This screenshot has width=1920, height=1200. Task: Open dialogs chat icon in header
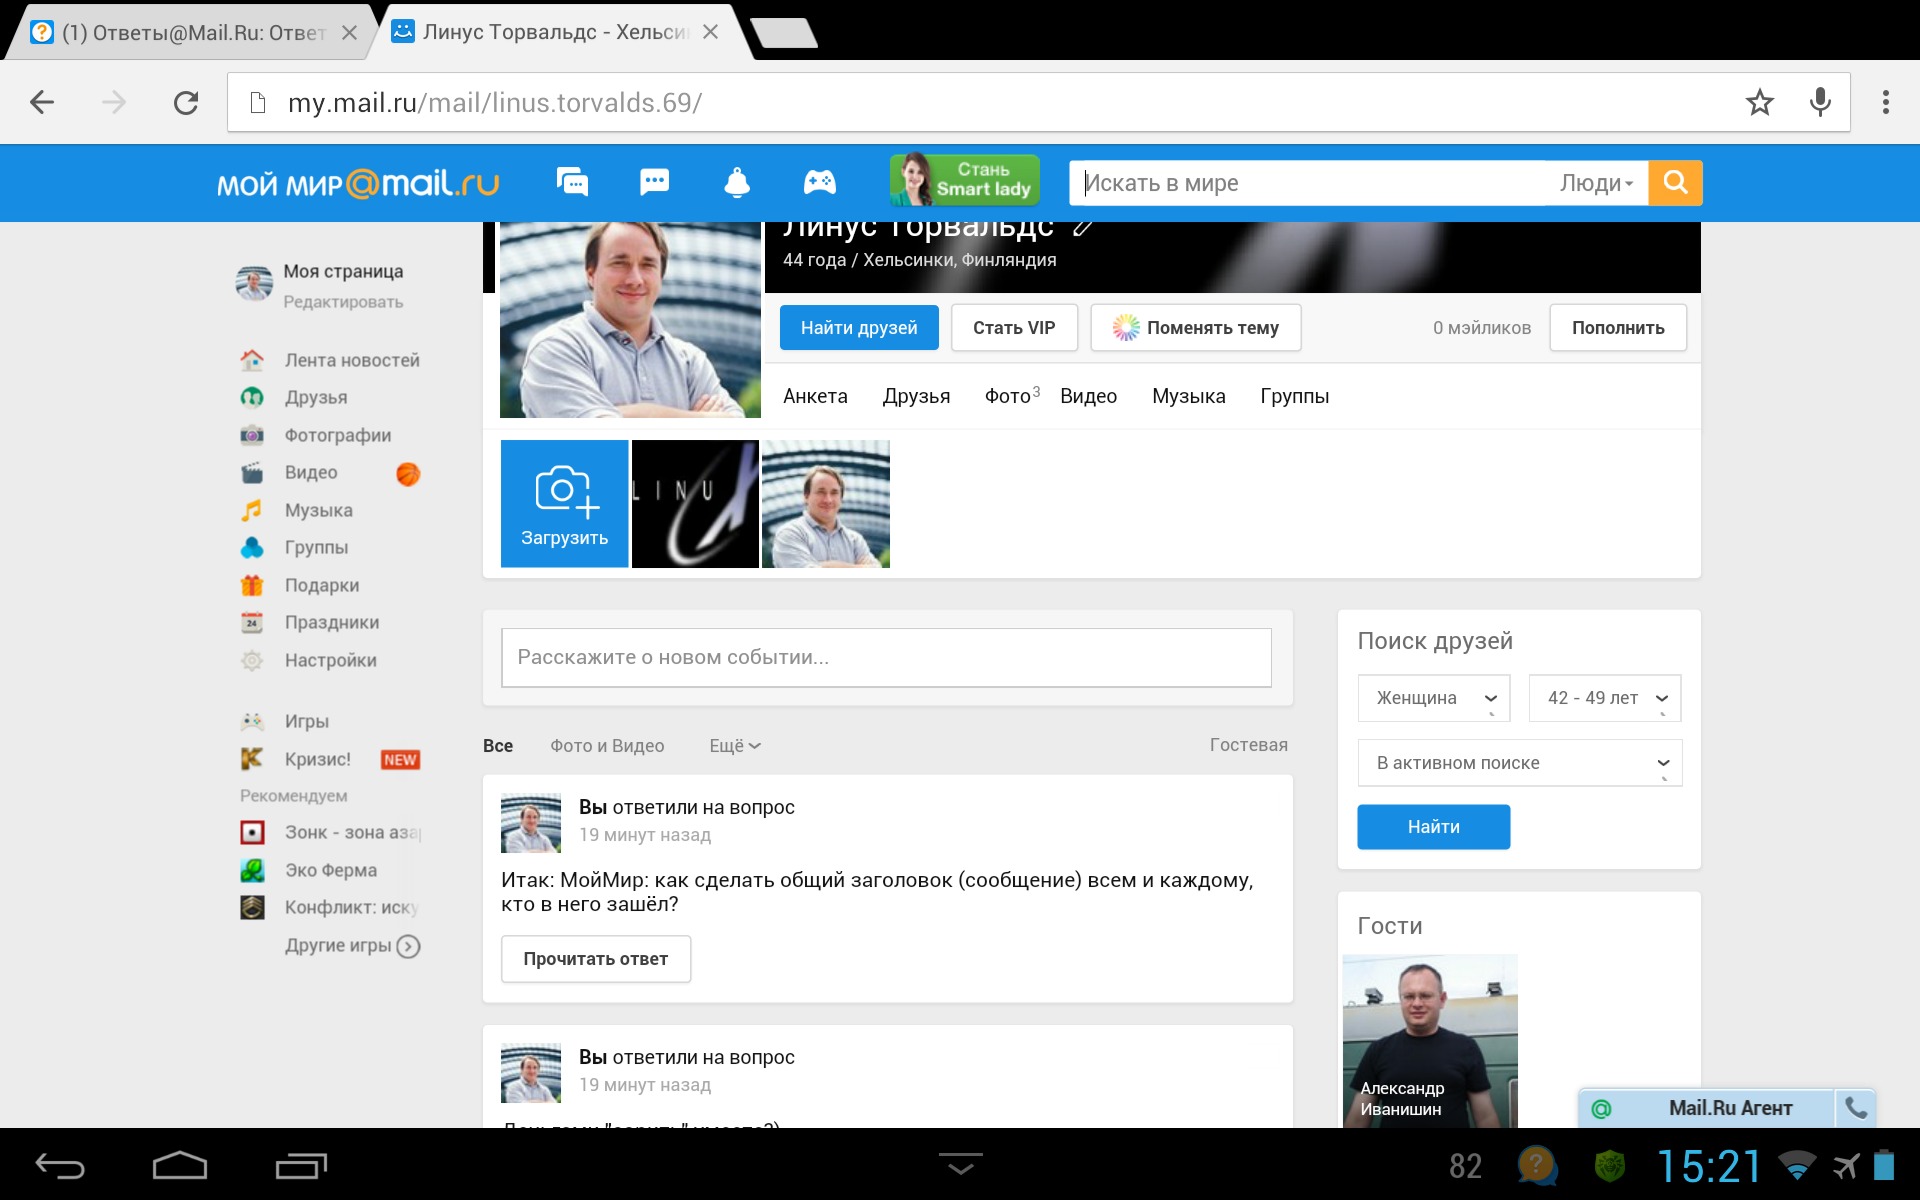point(573,182)
